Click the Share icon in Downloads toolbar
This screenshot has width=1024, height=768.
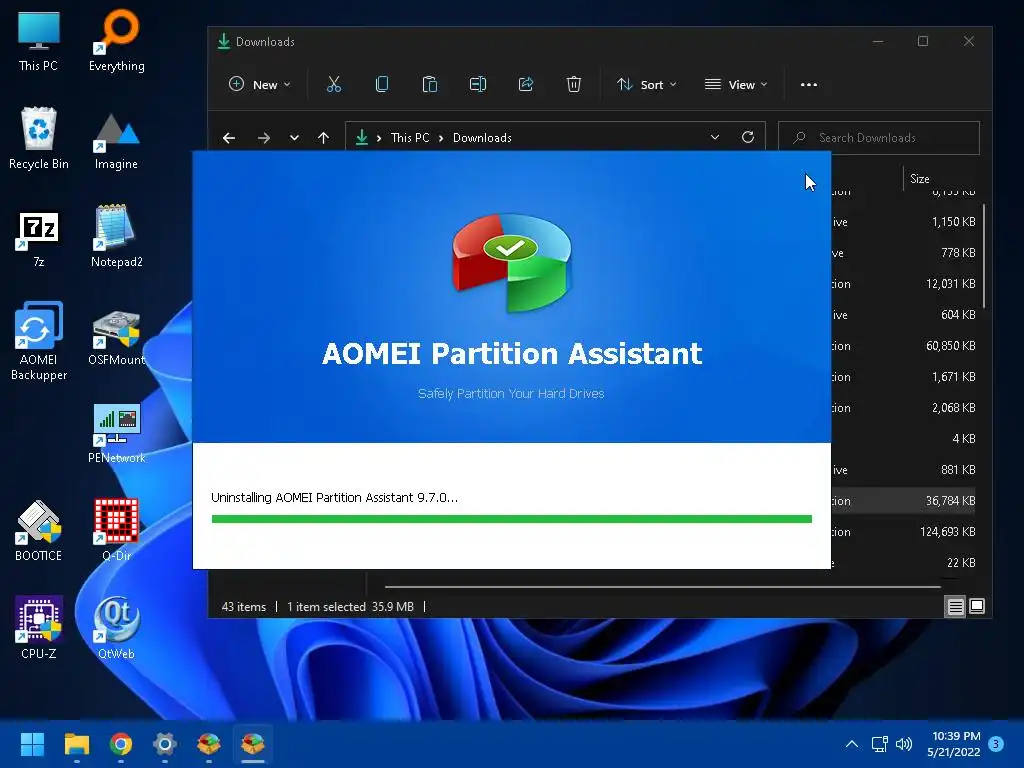526,84
